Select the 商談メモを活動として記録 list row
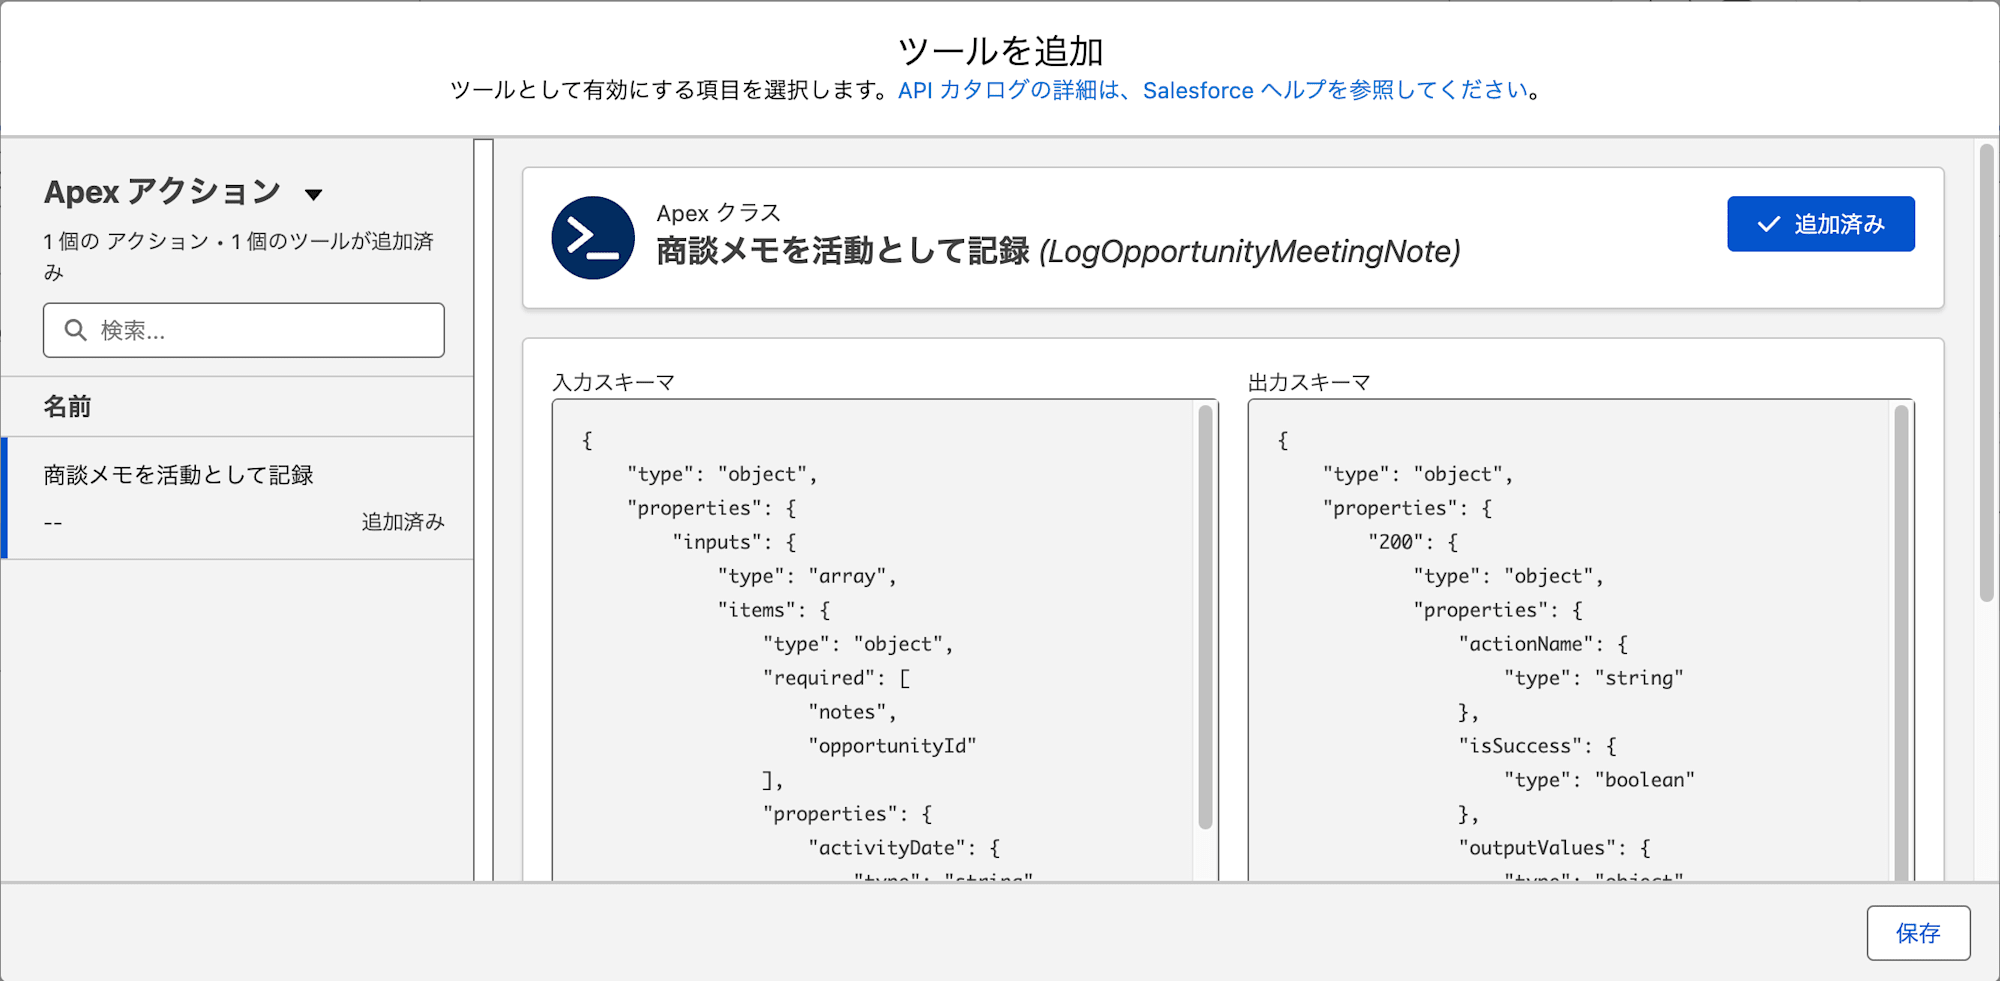 click(238, 498)
